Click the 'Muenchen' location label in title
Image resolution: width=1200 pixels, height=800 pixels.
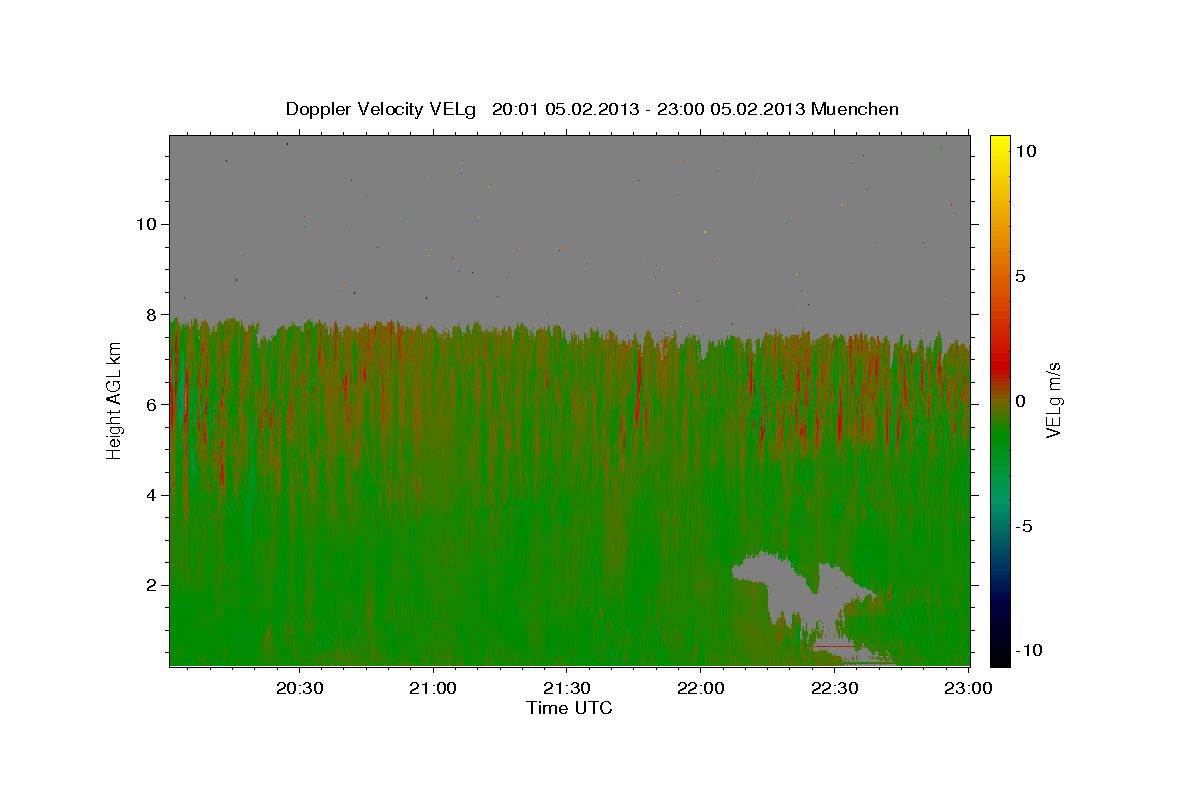click(855, 109)
